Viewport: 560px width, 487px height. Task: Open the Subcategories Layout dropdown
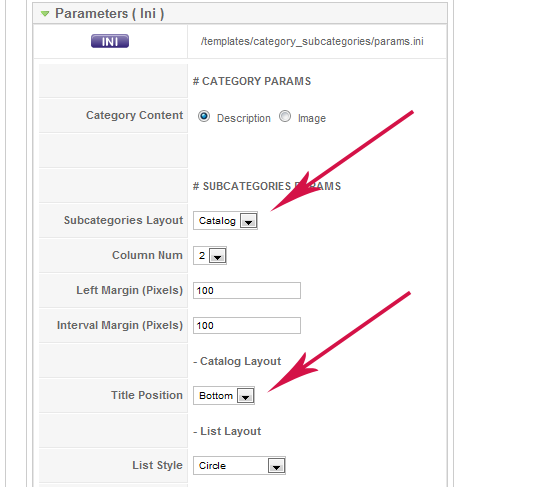225,221
